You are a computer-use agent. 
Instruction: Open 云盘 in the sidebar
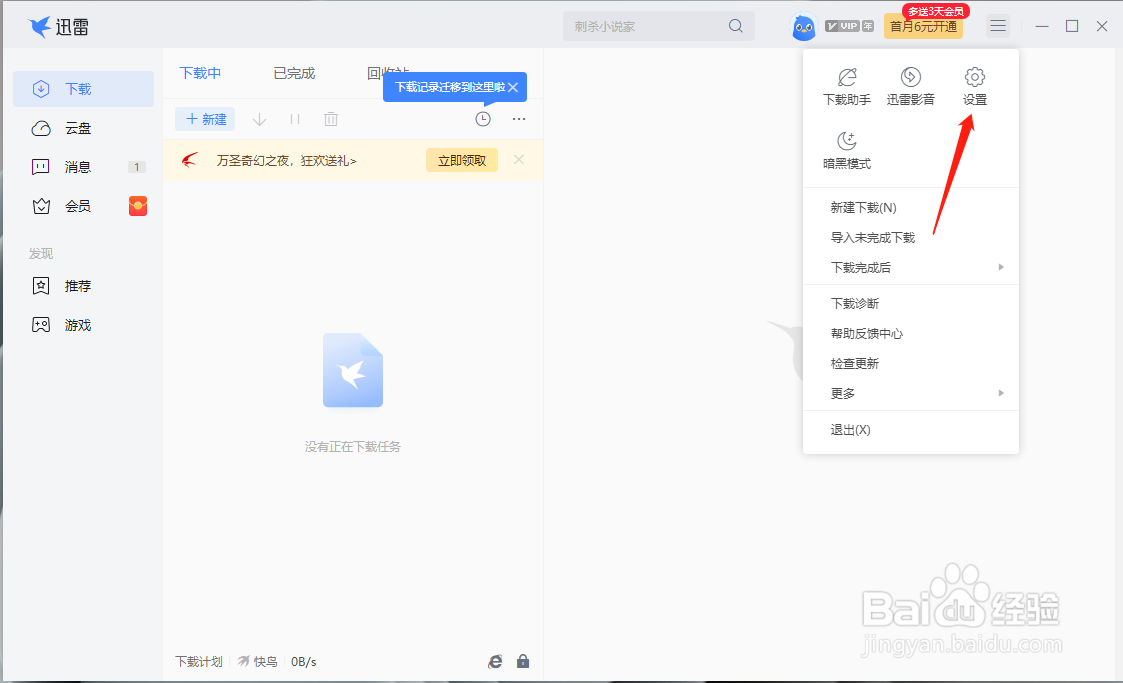[x=84, y=128]
